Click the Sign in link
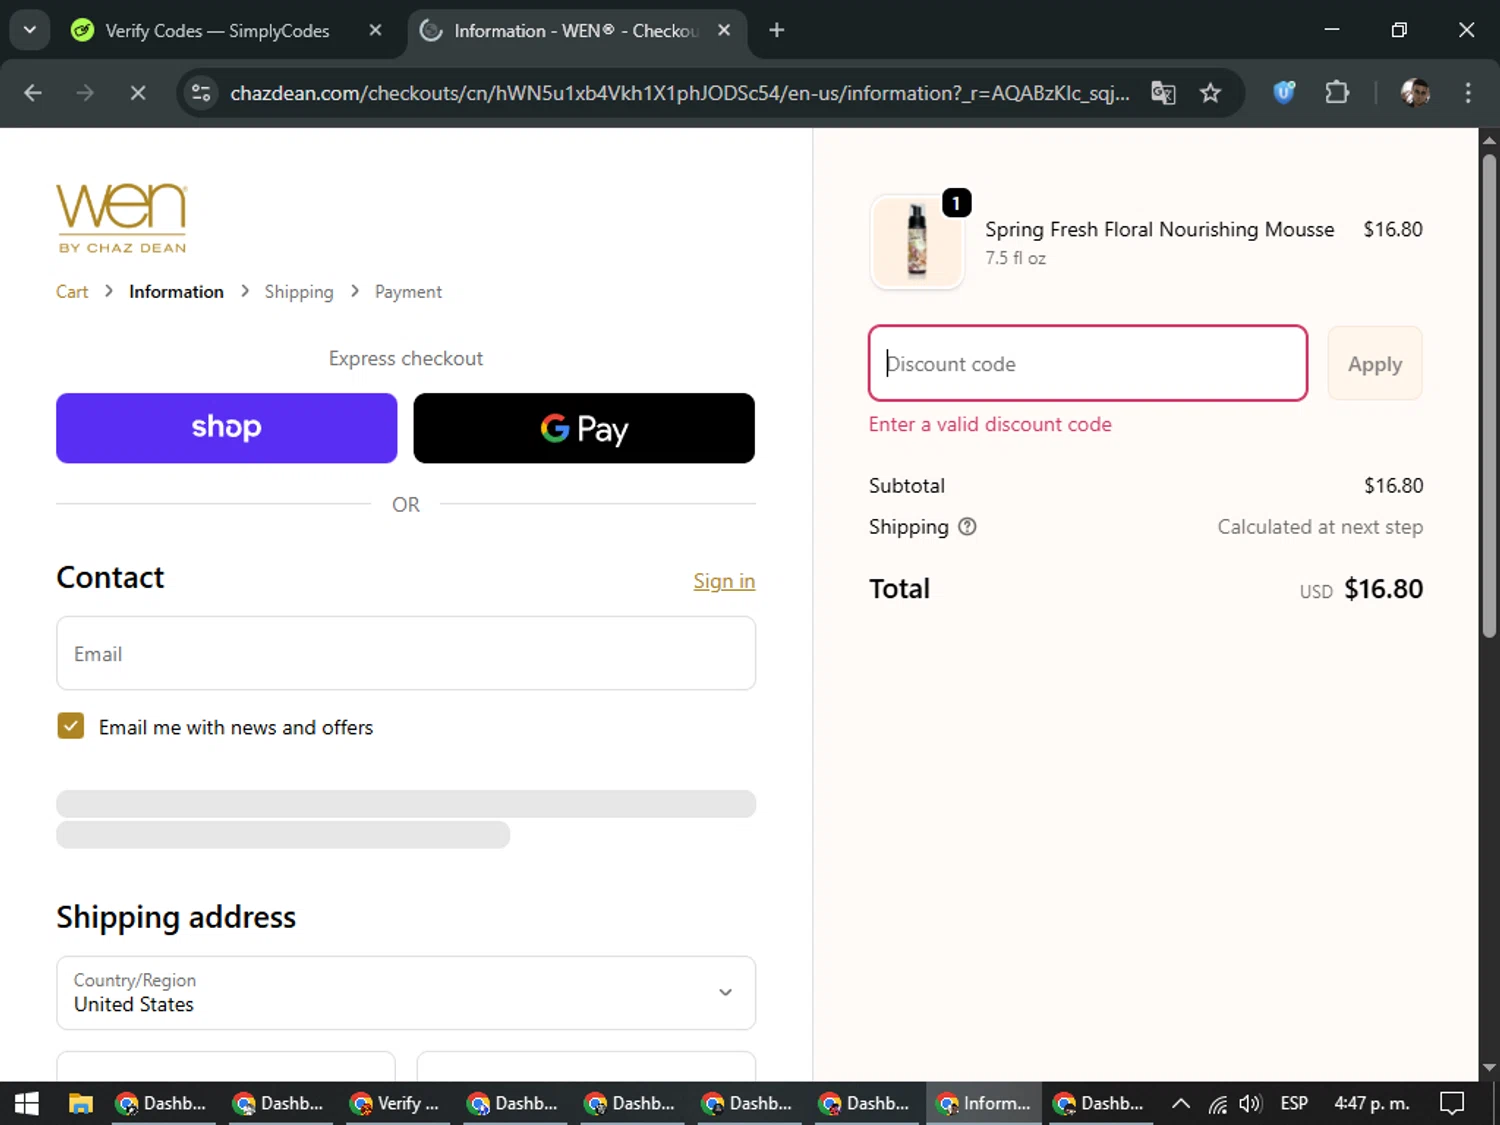The width and height of the screenshot is (1500, 1125). 724,581
